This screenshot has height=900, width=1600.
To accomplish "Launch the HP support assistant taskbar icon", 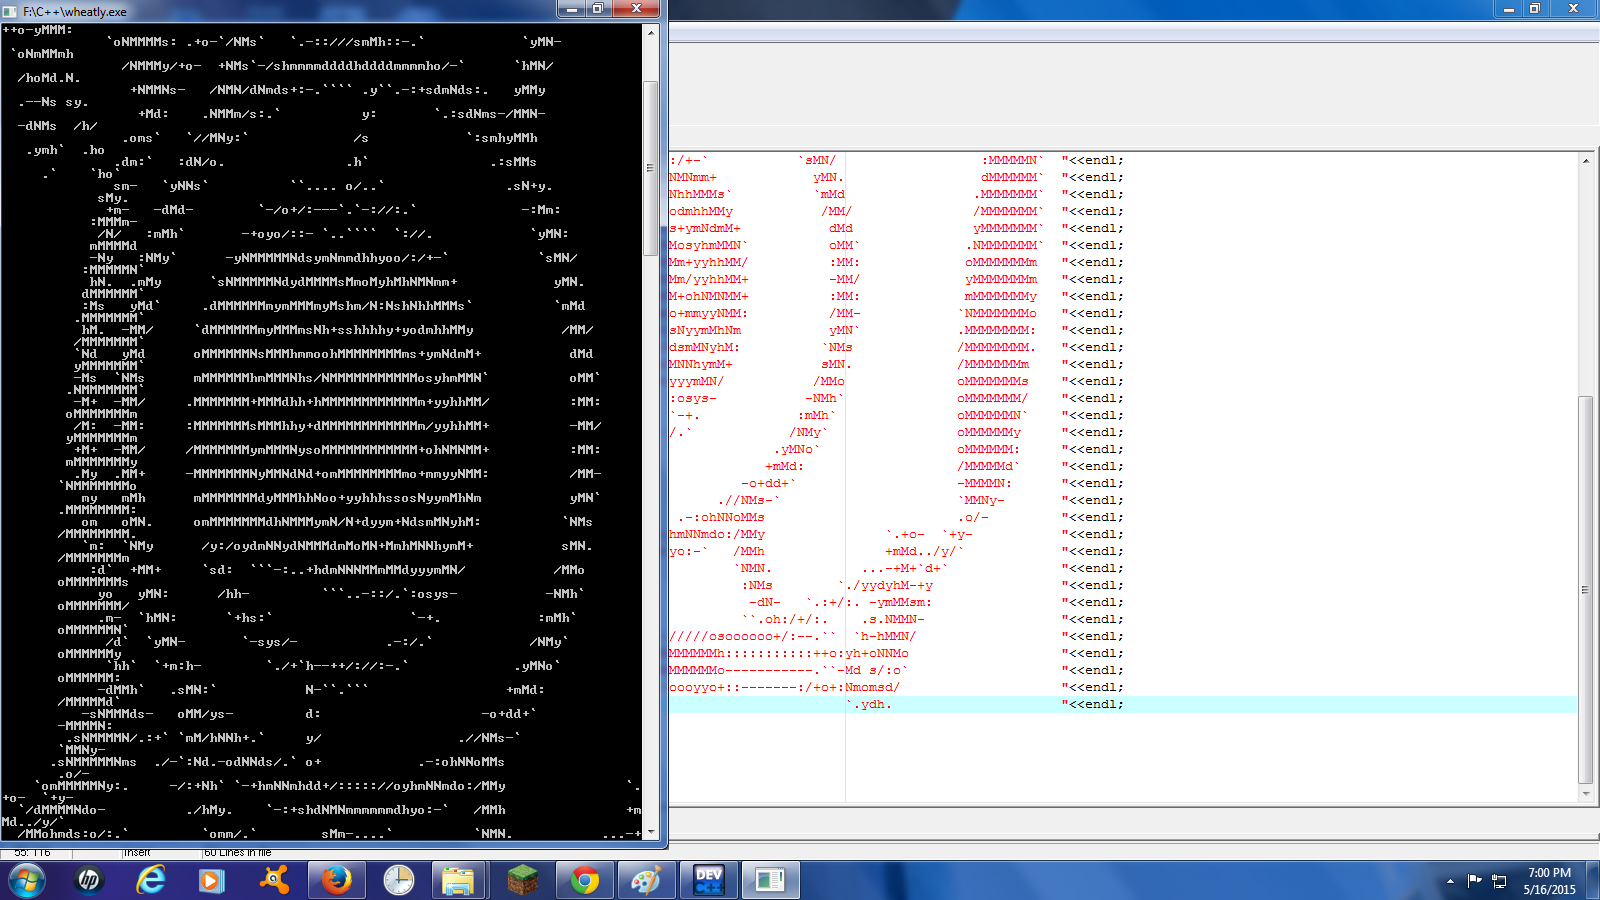I will (89, 880).
